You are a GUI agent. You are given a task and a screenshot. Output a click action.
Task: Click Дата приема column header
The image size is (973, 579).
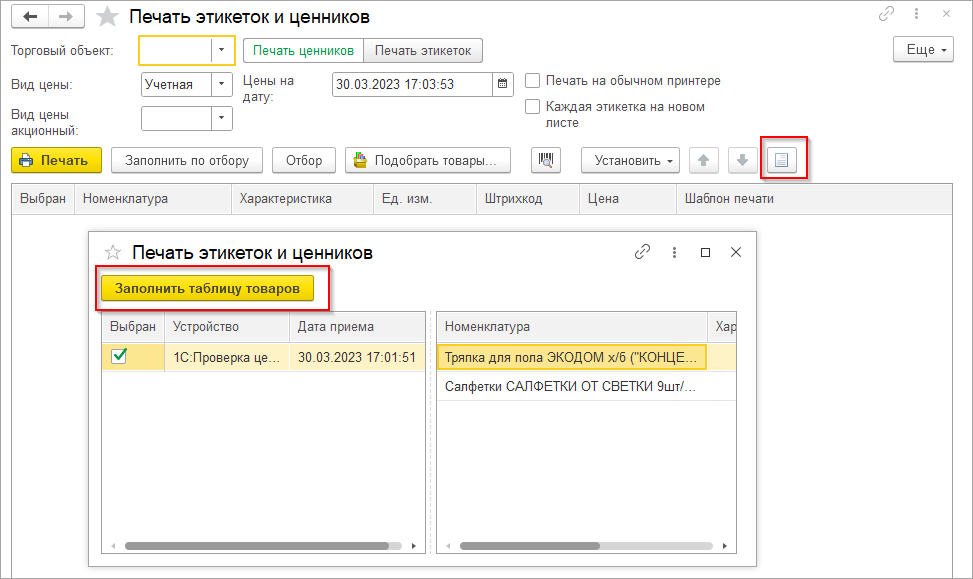point(357,326)
